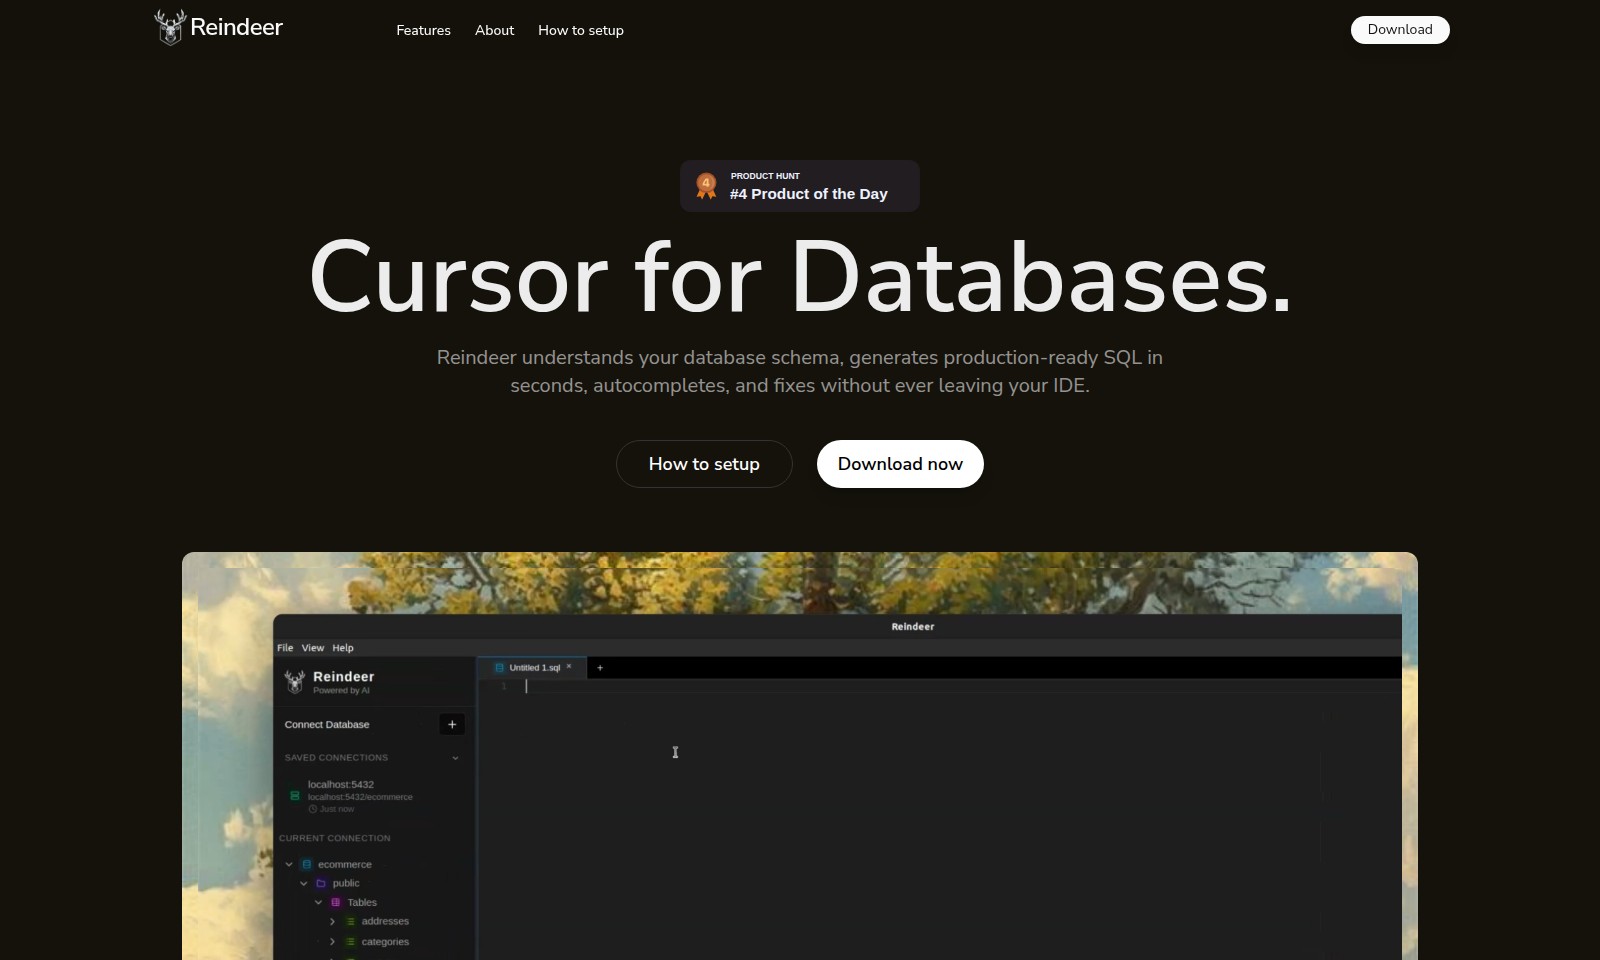Screen dimensions: 1600x960
Task: Click the pink Tables grid icon
Action: (336, 902)
